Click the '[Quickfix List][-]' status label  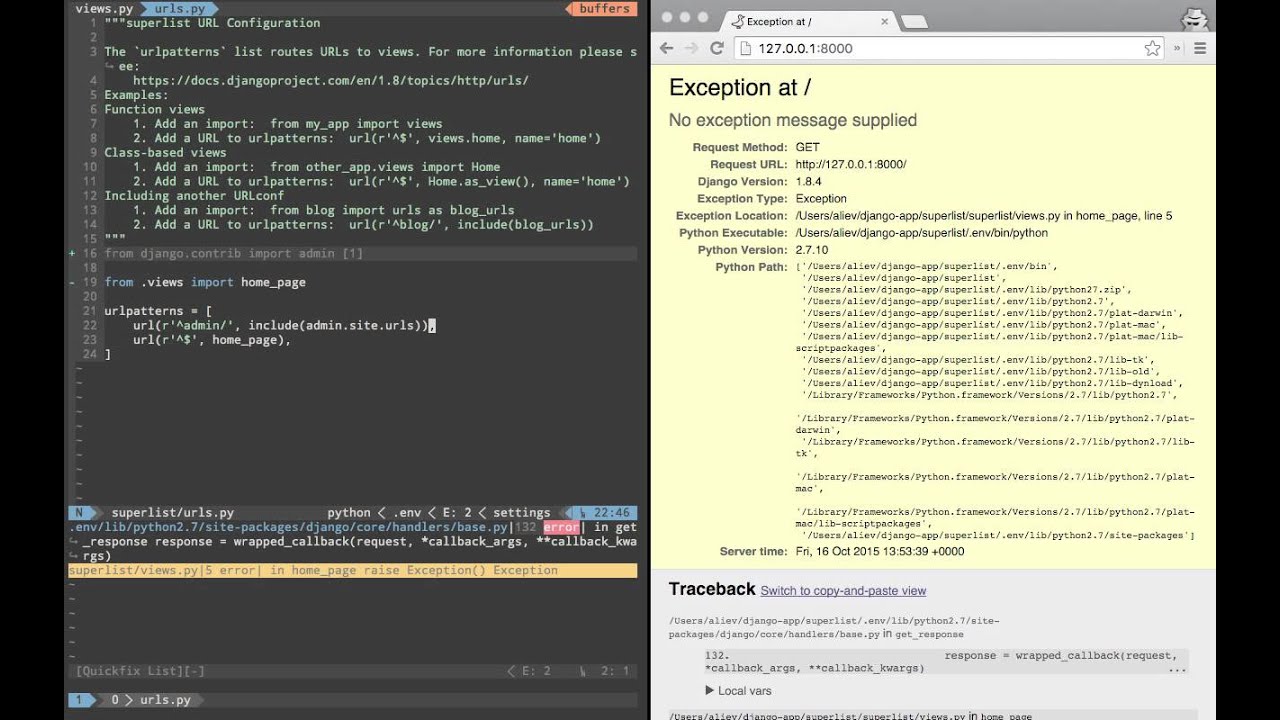pyautogui.click(x=140, y=671)
